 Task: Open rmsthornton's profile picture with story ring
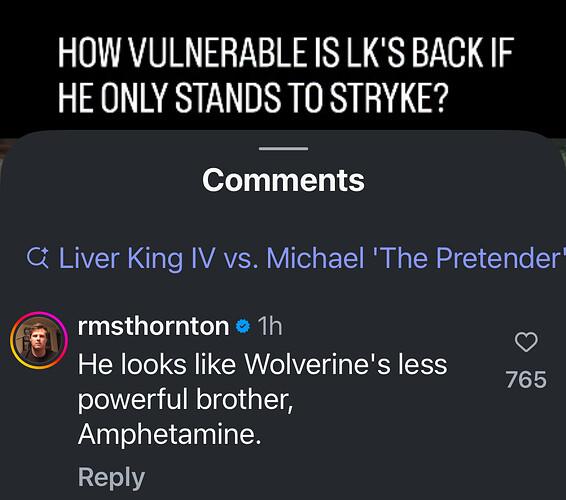[x=39, y=340]
